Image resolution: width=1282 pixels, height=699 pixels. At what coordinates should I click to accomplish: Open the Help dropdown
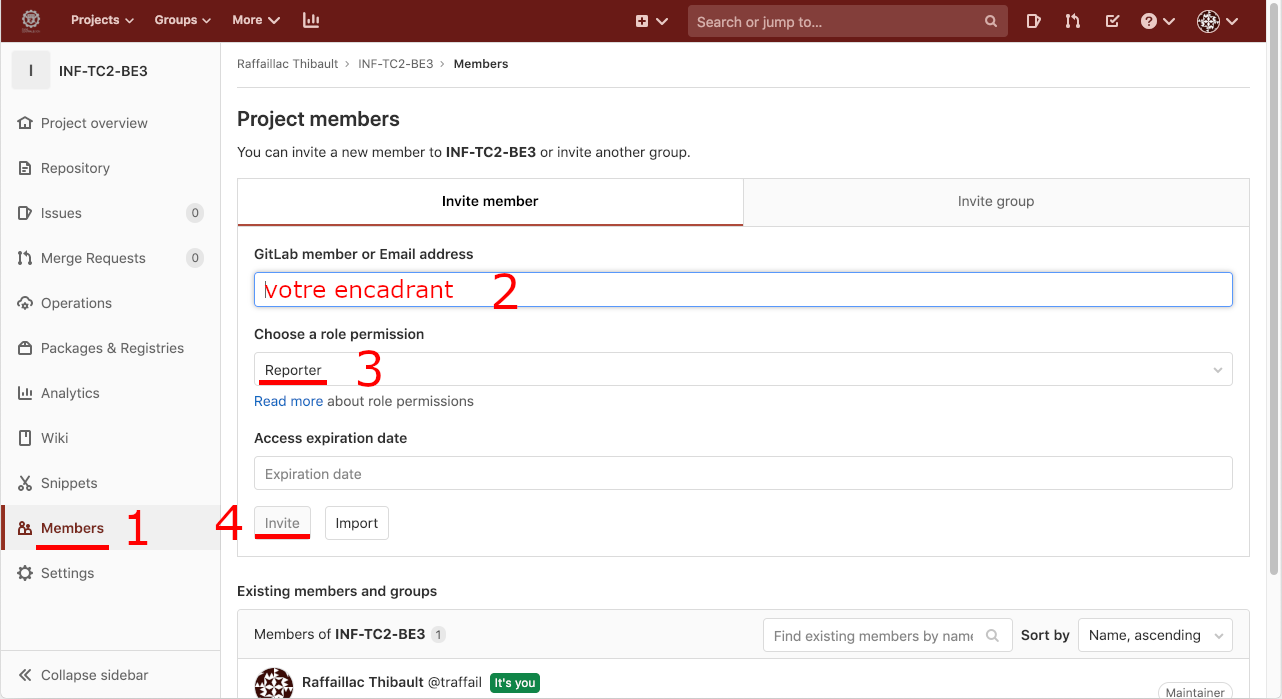(1157, 21)
